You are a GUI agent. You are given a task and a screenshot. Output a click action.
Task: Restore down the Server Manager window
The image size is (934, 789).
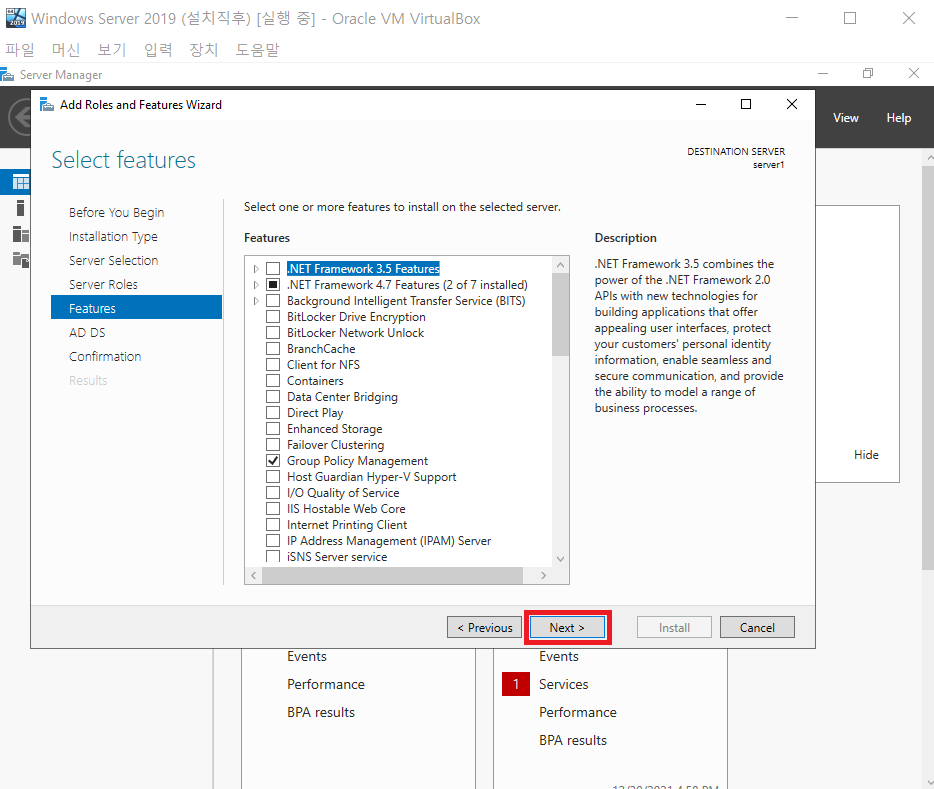point(868,73)
